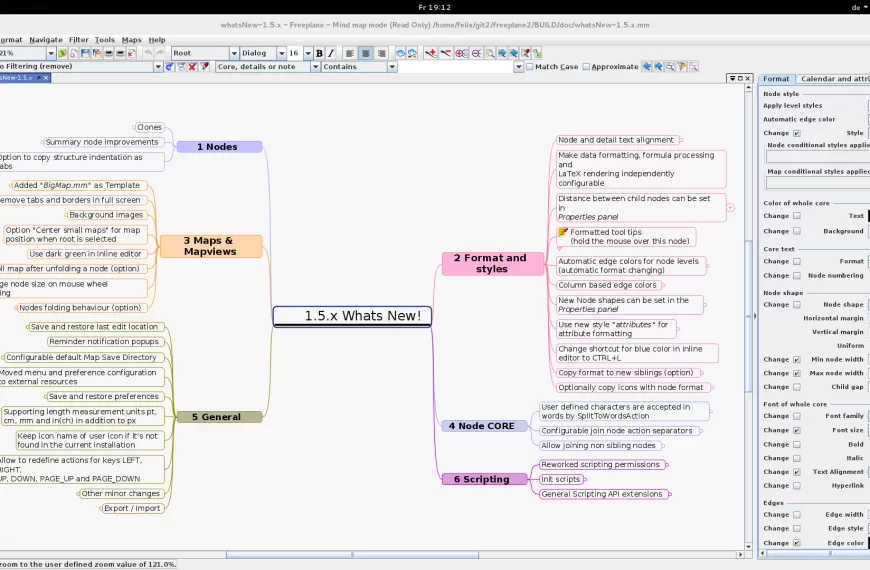The image size is (870, 570).
Task: Align node text left
Action: [350, 53]
